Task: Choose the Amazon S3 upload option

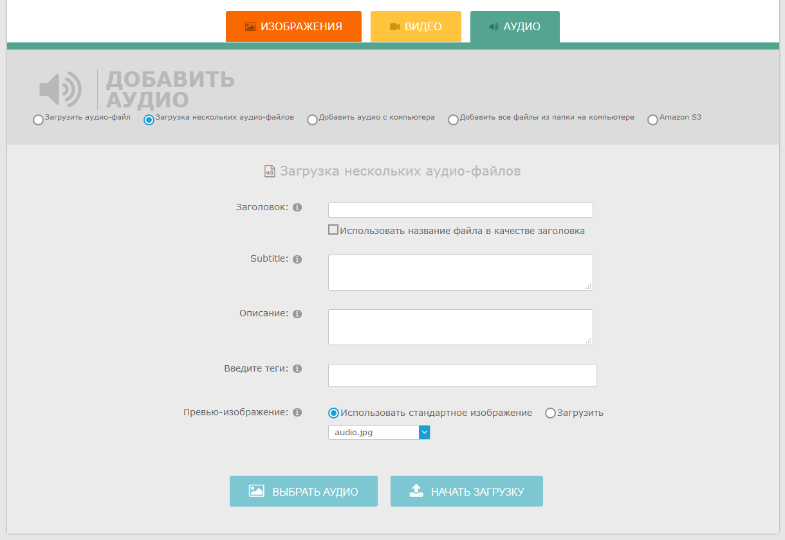Action: (x=653, y=119)
